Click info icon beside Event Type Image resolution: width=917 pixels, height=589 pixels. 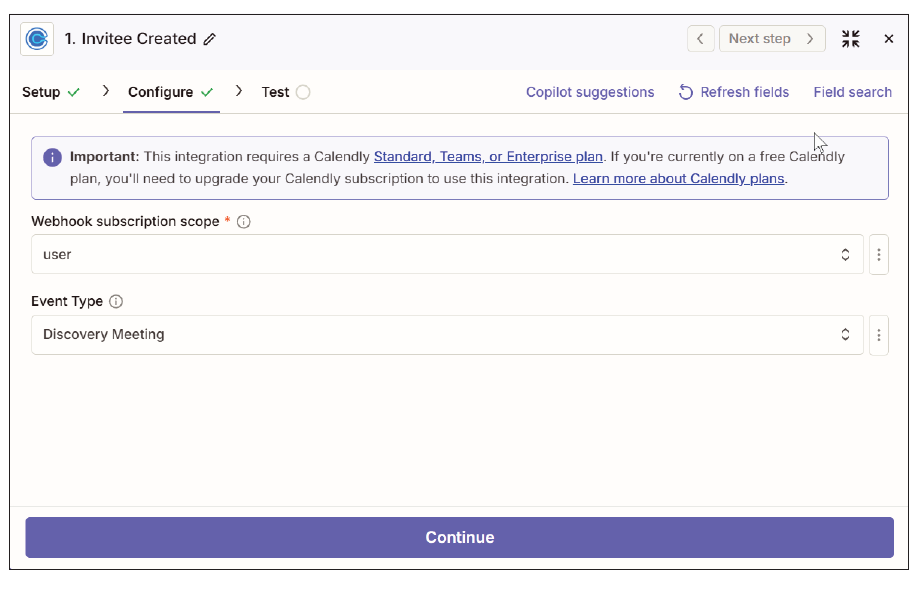[116, 302]
